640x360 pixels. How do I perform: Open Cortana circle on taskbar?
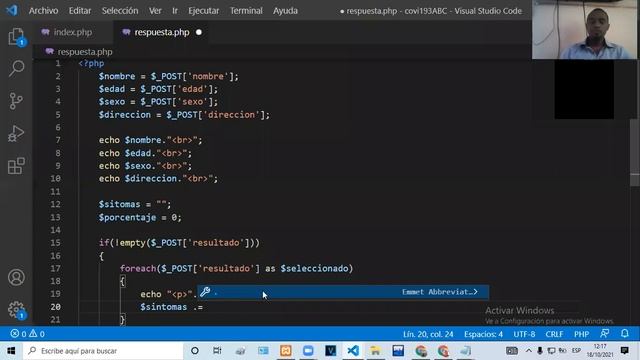pos(195,351)
